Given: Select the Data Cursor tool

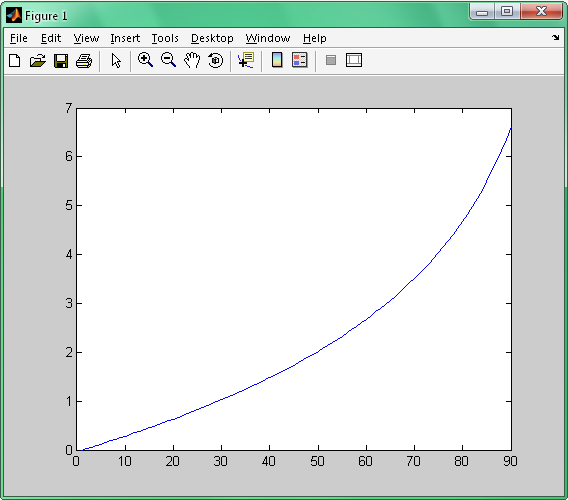Looking at the screenshot, I should point(246,60).
